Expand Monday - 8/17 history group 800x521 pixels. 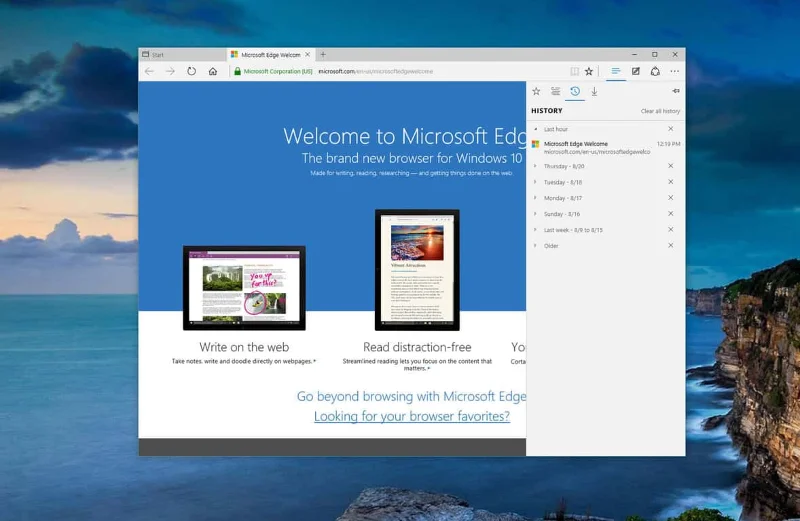point(535,198)
